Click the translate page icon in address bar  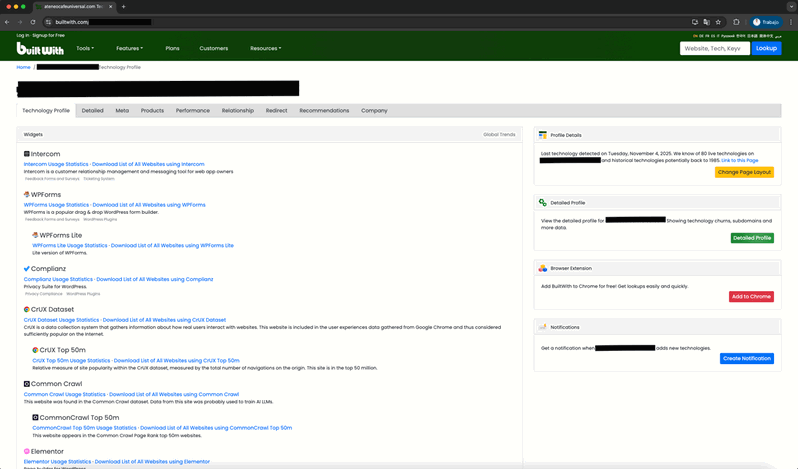point(706,22)
